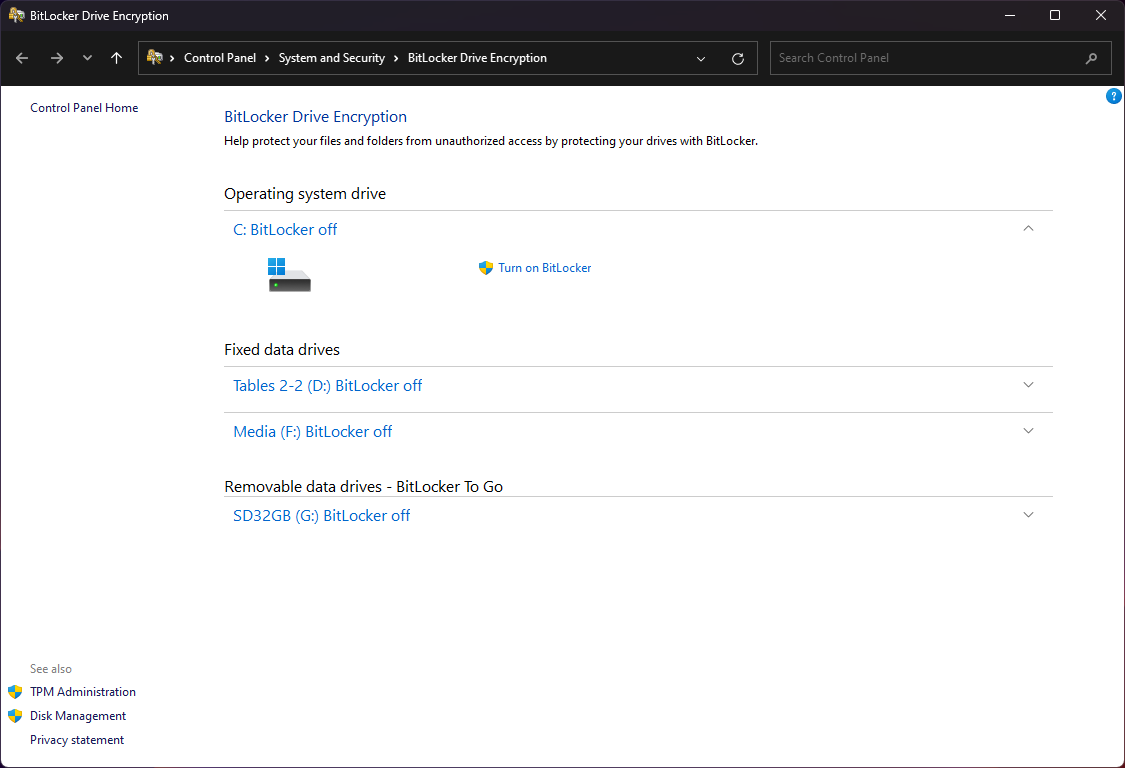Refresh the BitLocker Drive Encryption page
The image size is (1125, 768).
pyautogui.click(x=738, y=59)
